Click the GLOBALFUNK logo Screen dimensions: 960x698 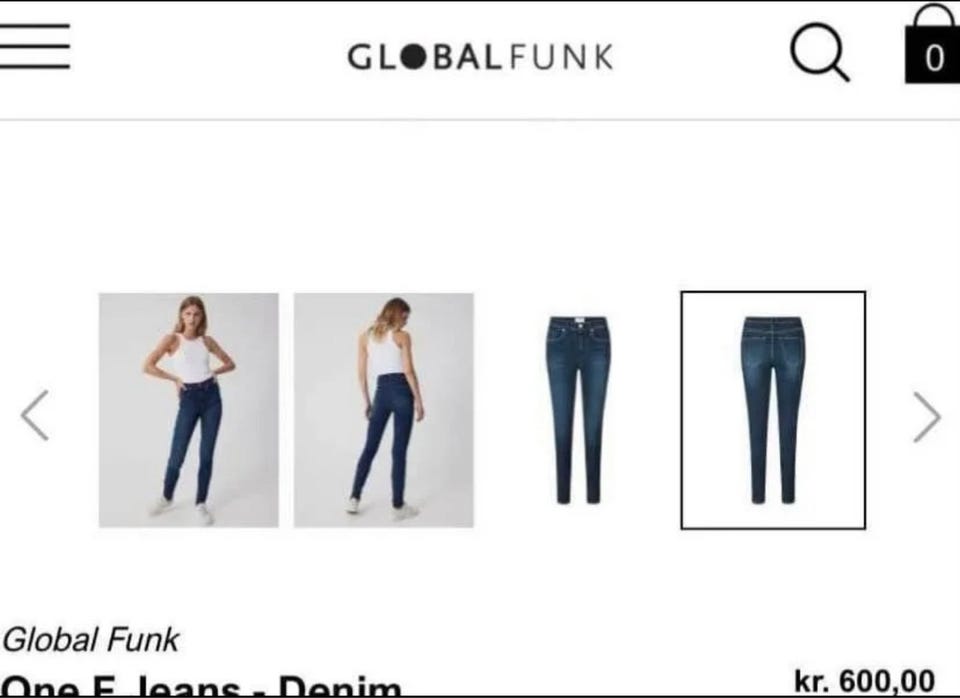(x=481, y=57)
